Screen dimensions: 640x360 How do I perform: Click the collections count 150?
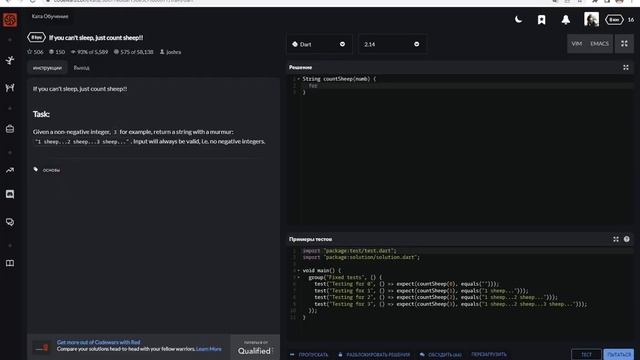57,52
